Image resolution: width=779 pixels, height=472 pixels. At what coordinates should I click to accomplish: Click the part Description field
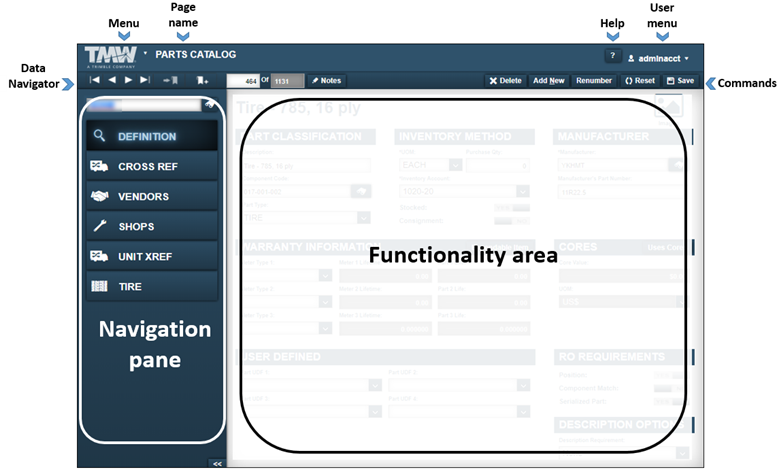tap(307, 165)
